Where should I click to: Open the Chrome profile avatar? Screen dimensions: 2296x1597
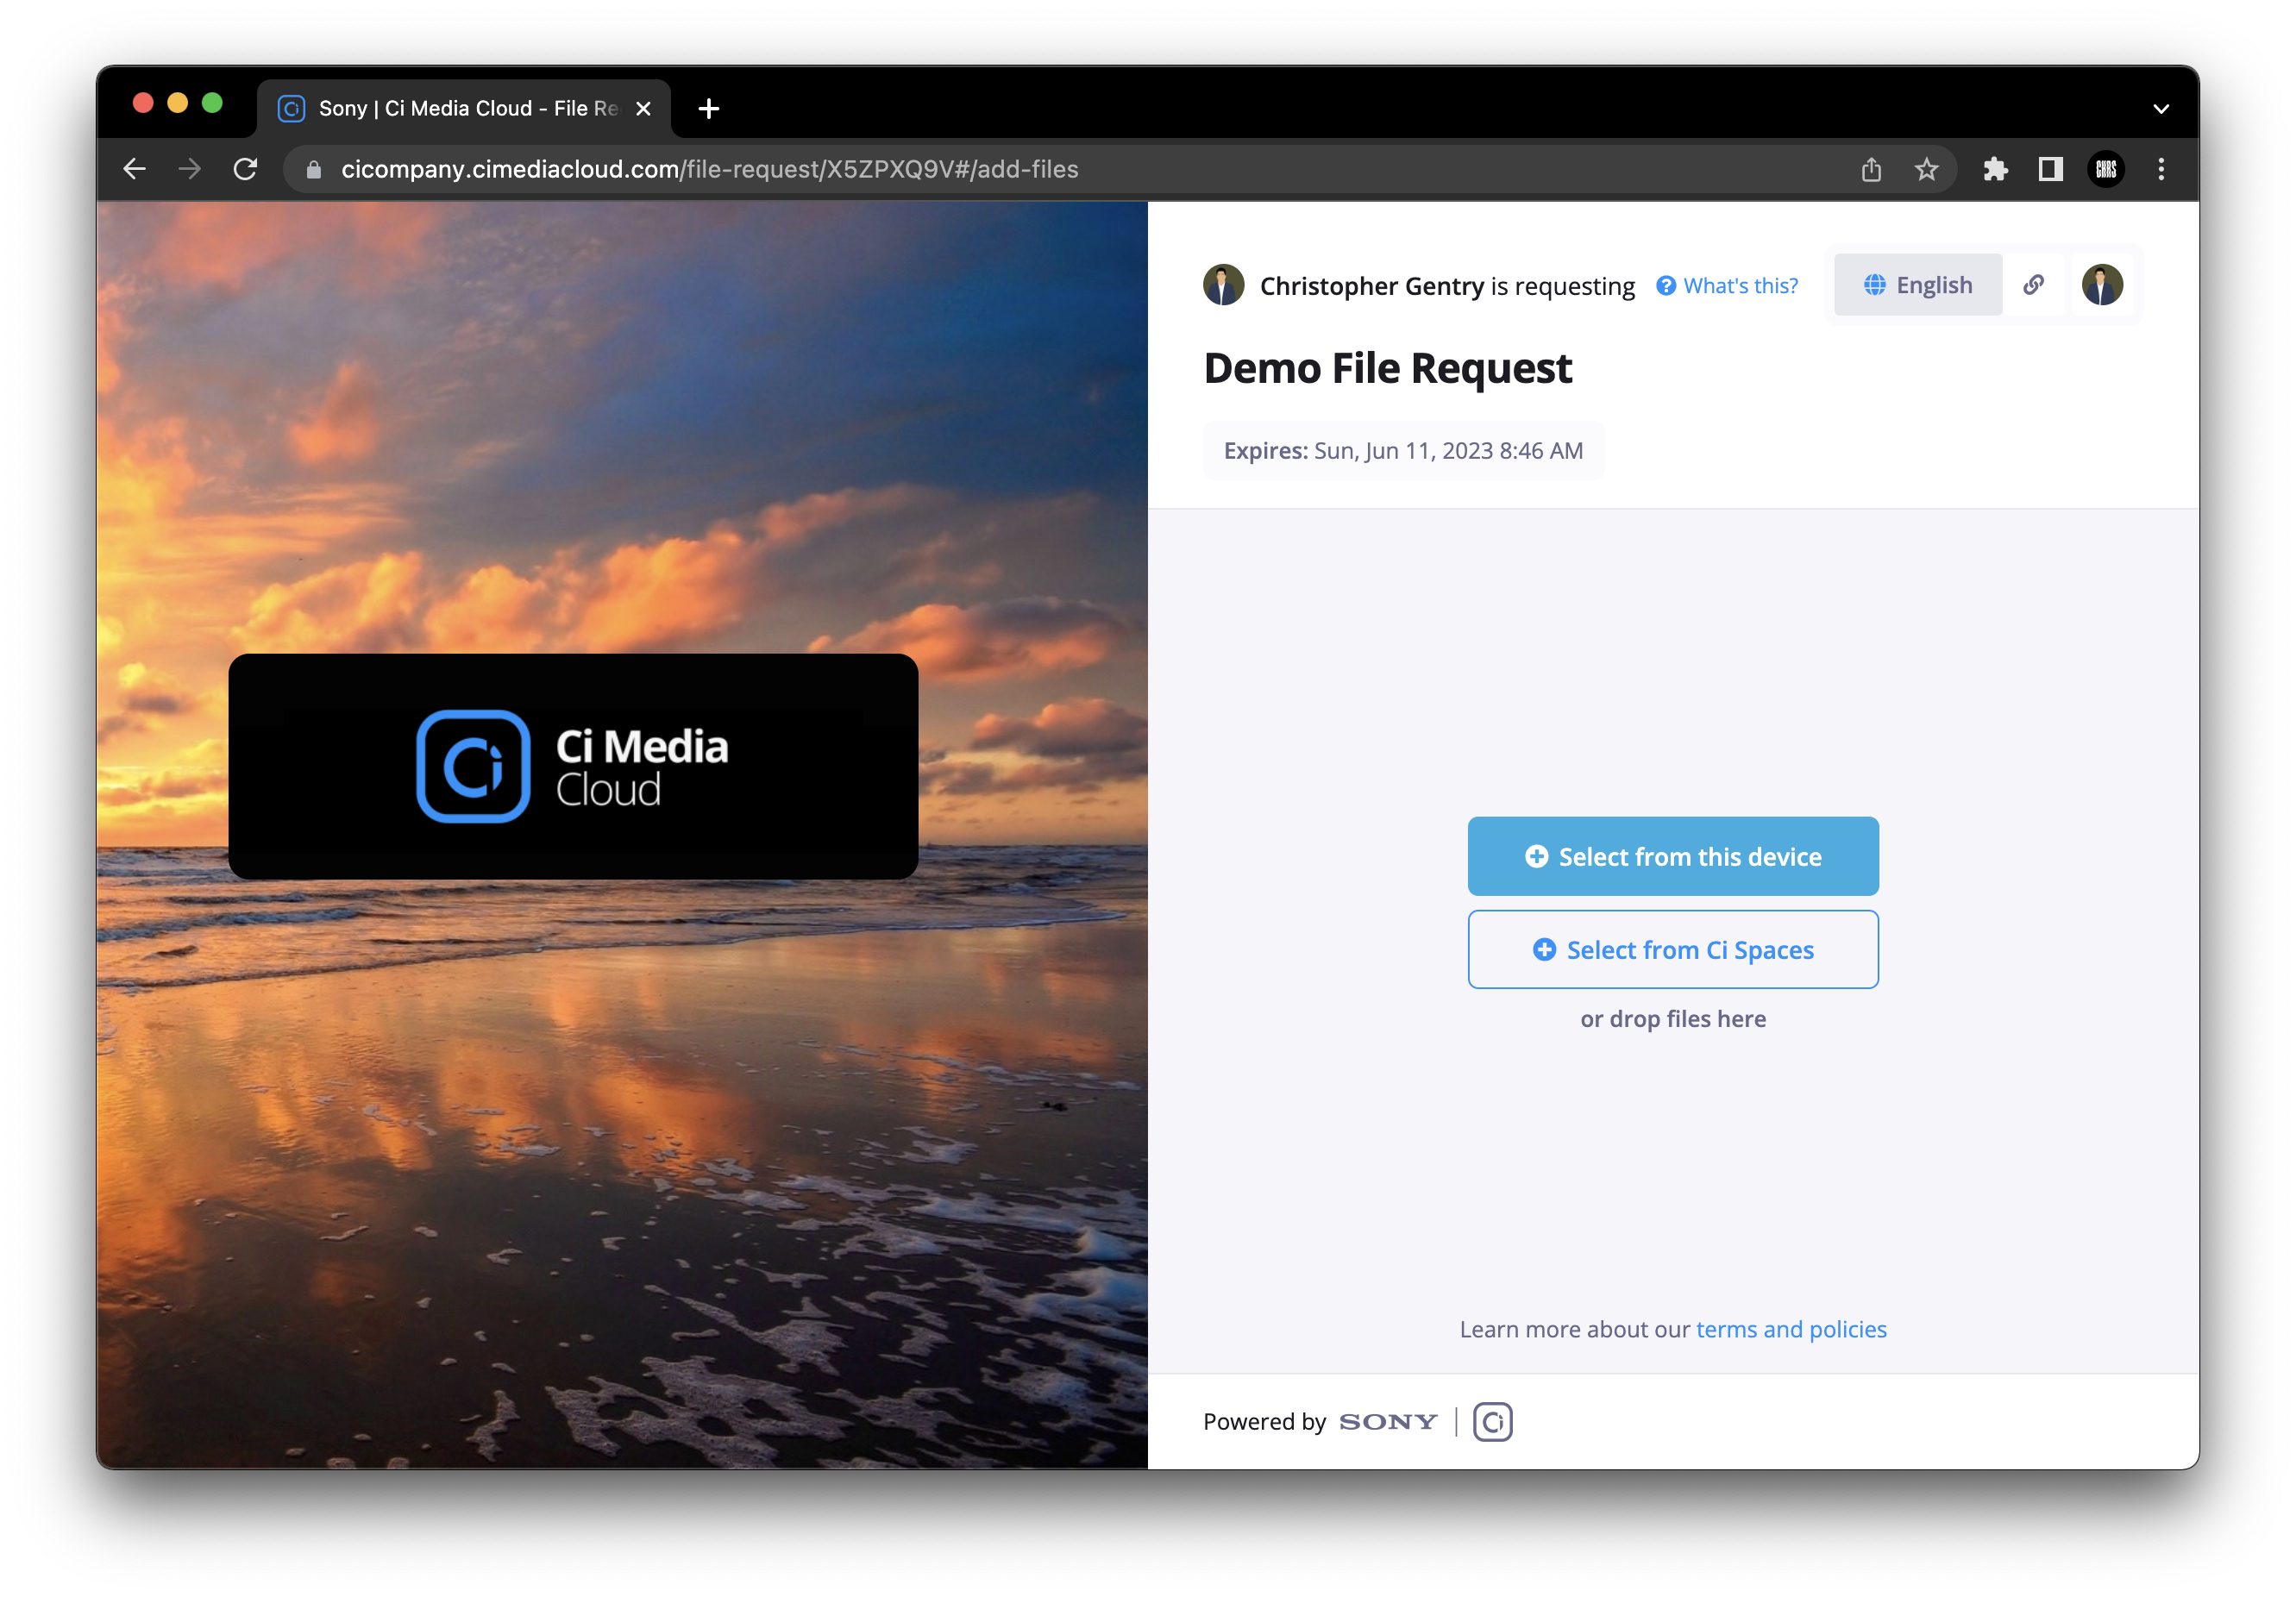point(2106,170)
